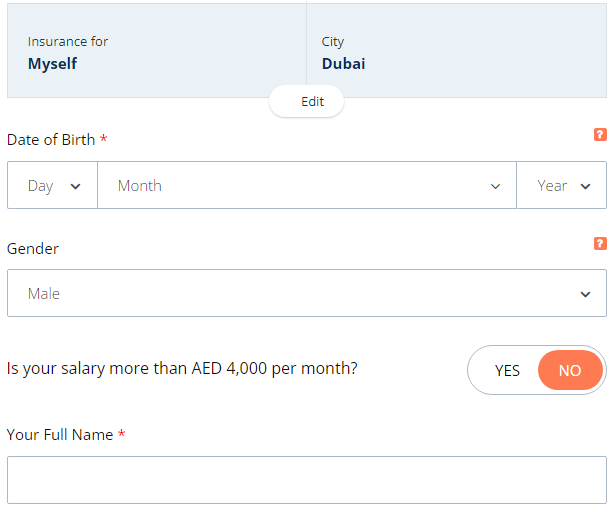Click the salary question text

182,369
